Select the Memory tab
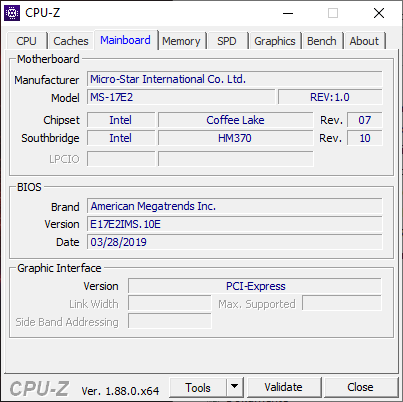 click(181, 41)
